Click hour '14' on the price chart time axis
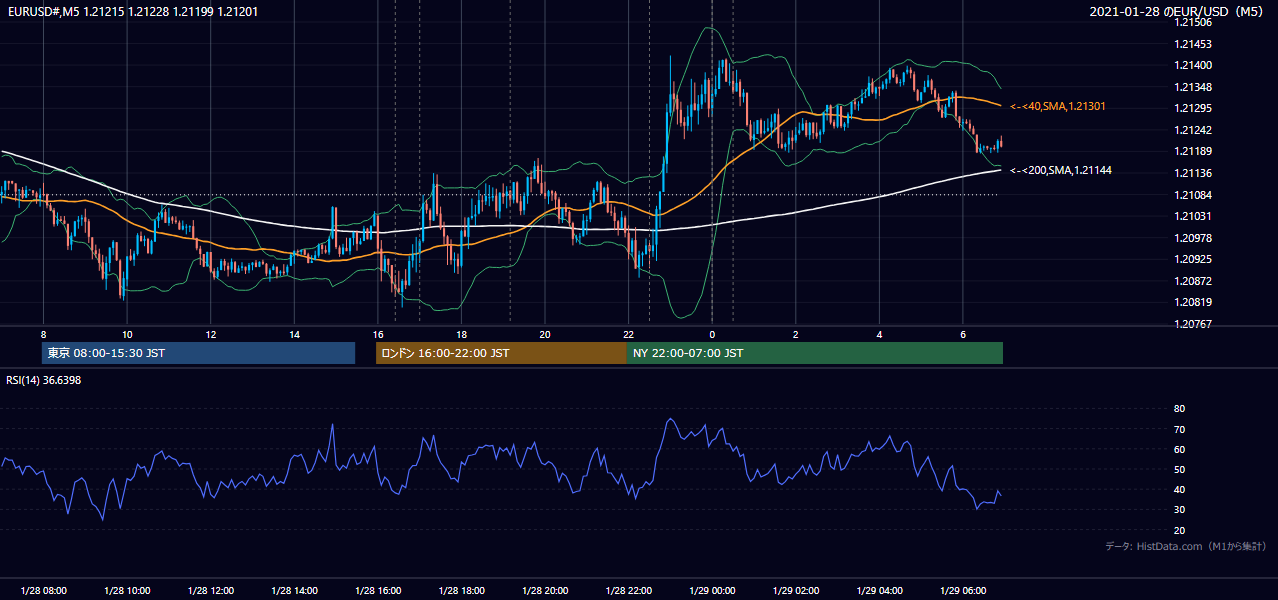Image resolution: width=1278 pixels, height=600 pixels. pyautogui.click(x=294, y=334)
